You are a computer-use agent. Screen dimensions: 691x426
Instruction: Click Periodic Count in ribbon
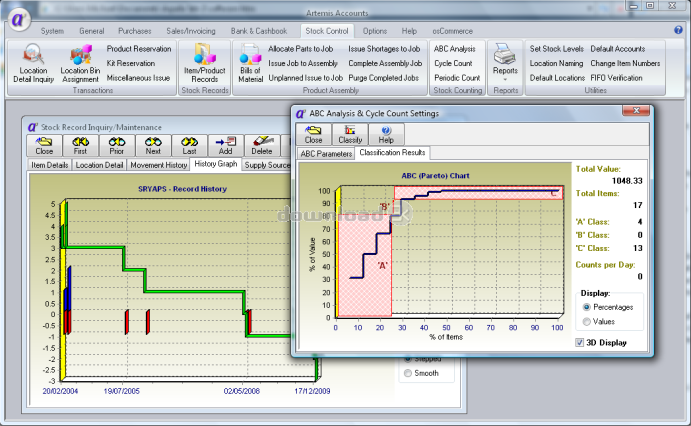tap(457, 78)
